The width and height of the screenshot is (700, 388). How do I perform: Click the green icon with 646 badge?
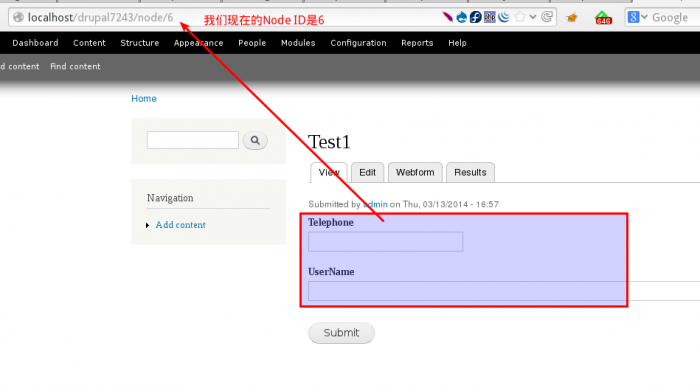603,18
